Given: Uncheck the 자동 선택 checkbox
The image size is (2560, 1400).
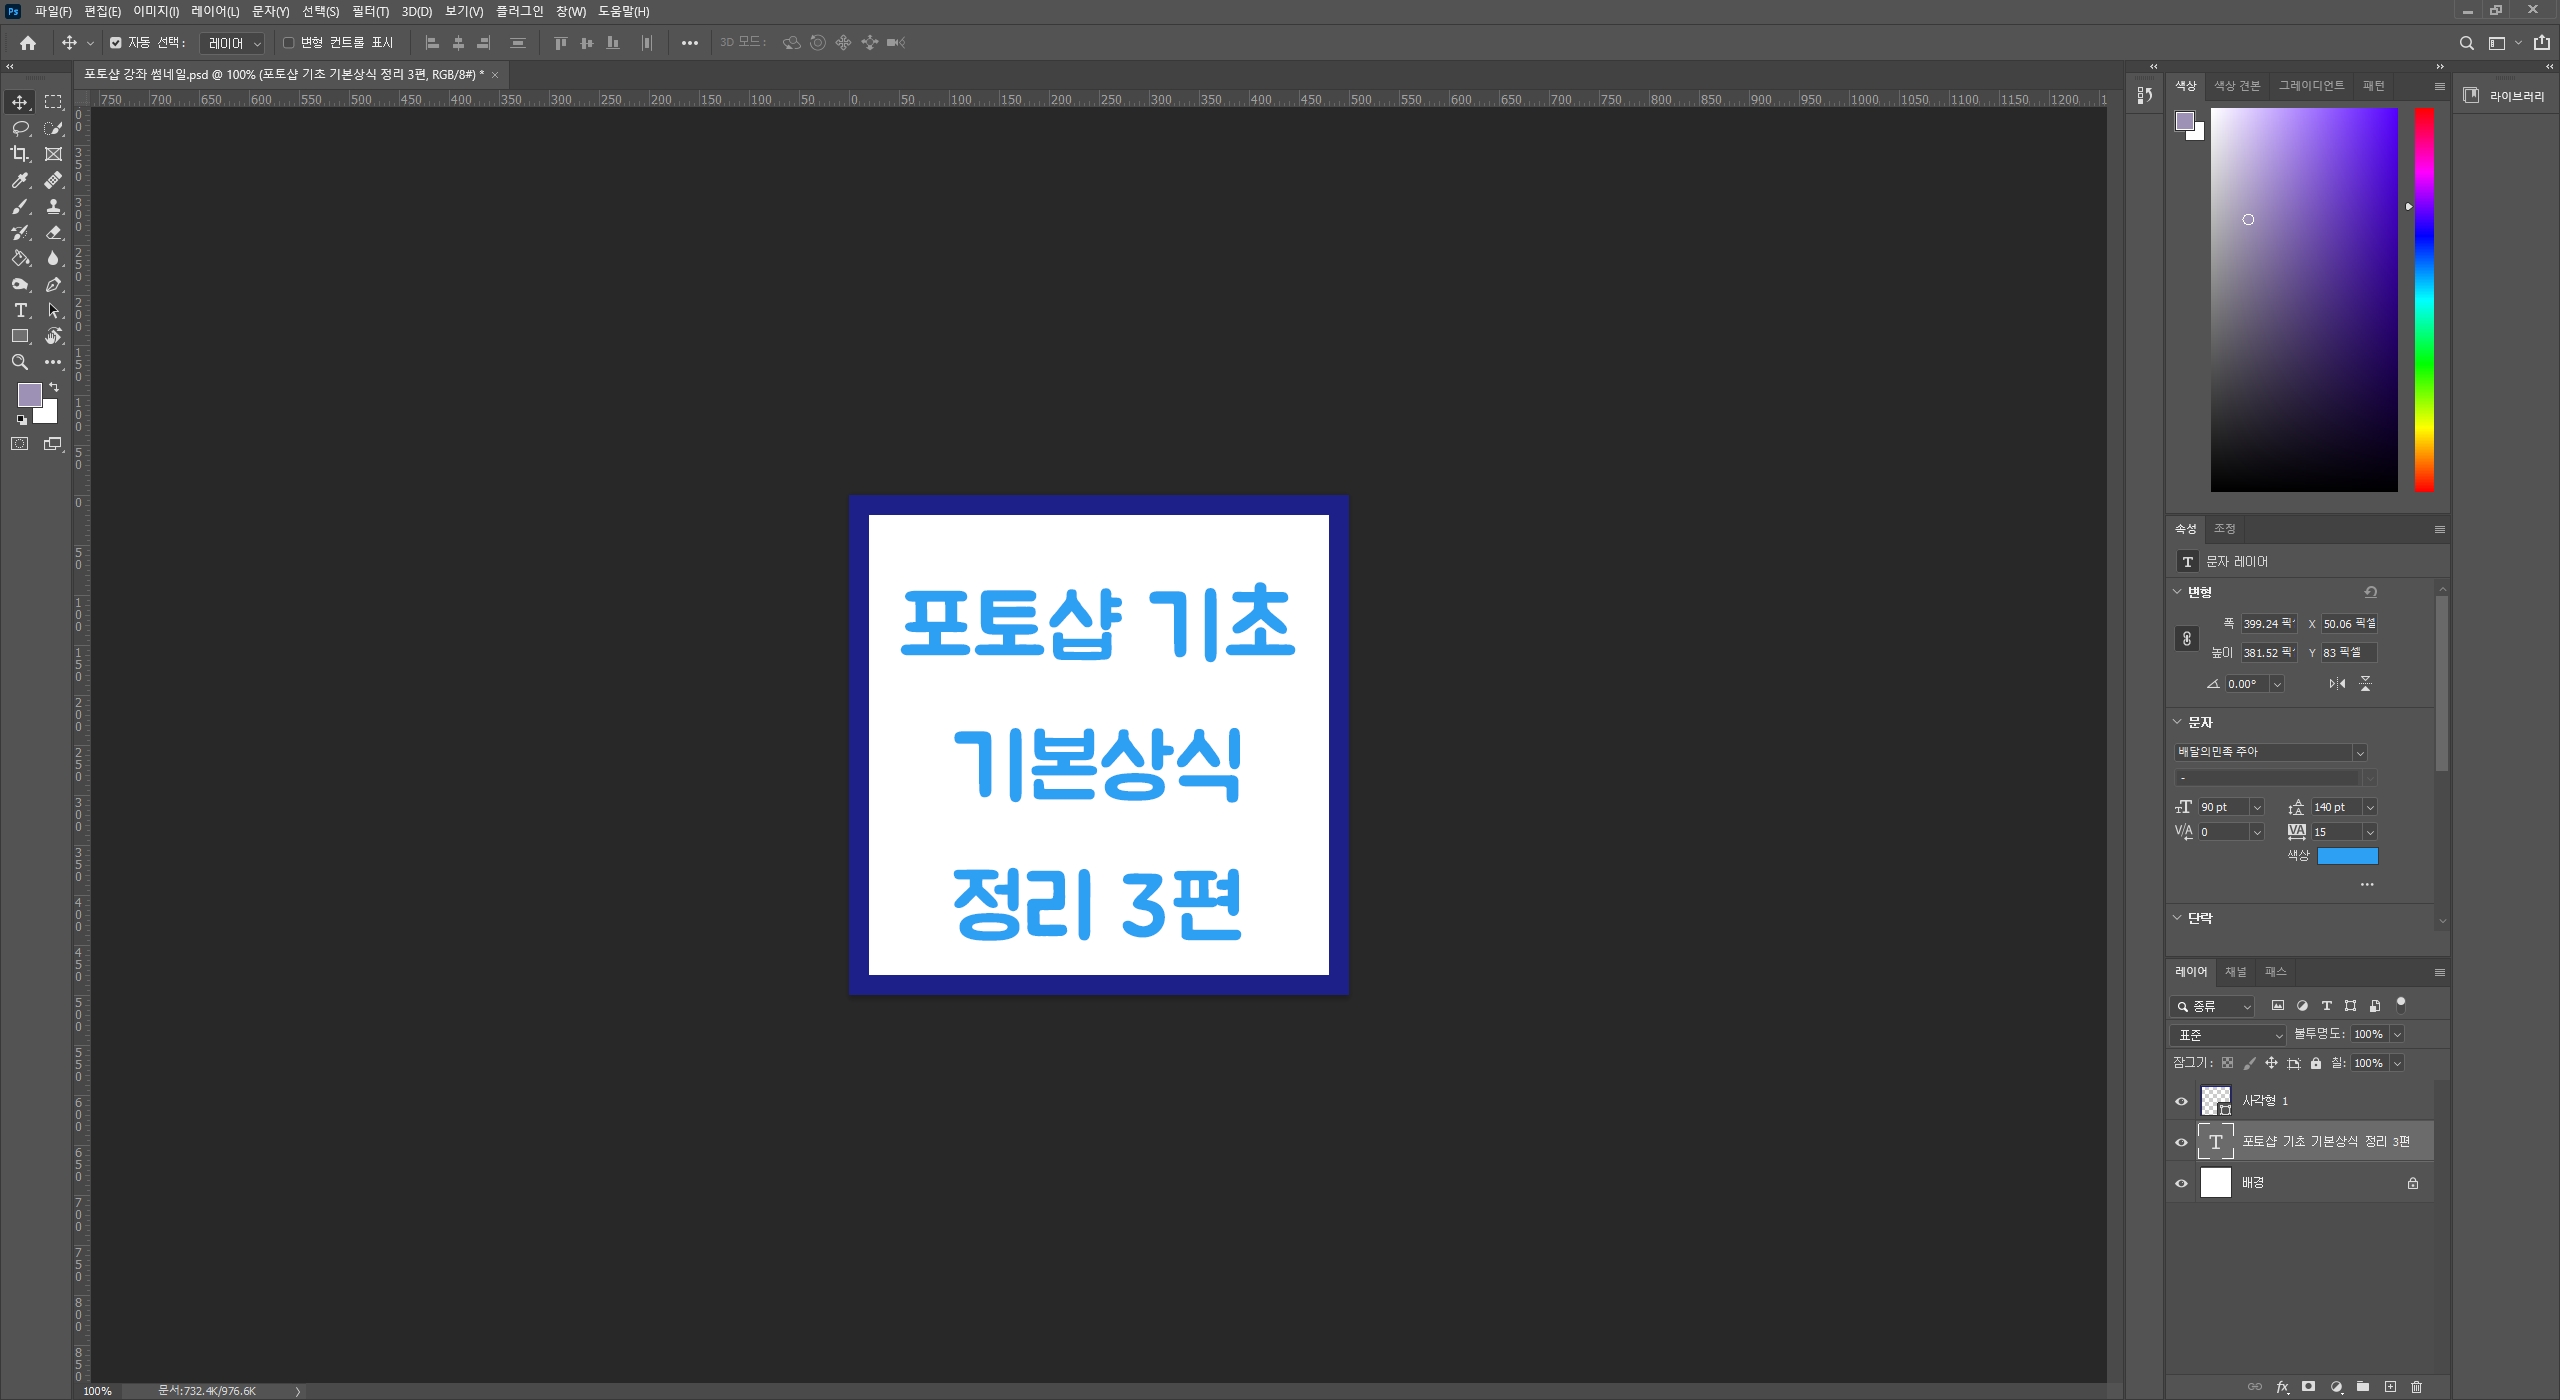Looking at the screenshot, I should coord(116,43).
